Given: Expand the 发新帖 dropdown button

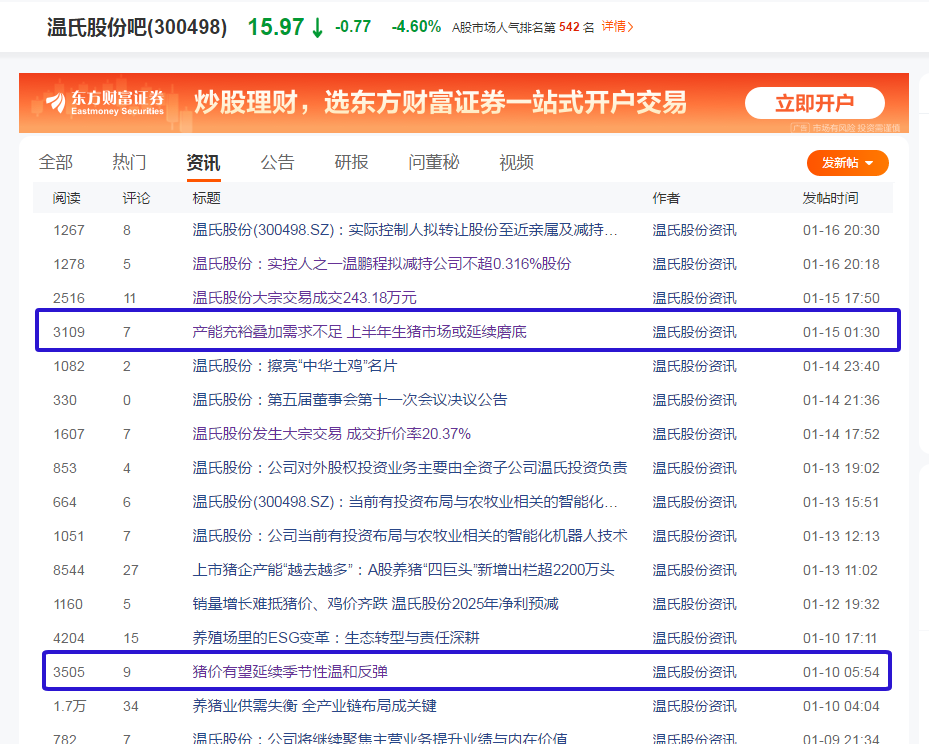Looking at the screenshot, I should click(847, 163).
